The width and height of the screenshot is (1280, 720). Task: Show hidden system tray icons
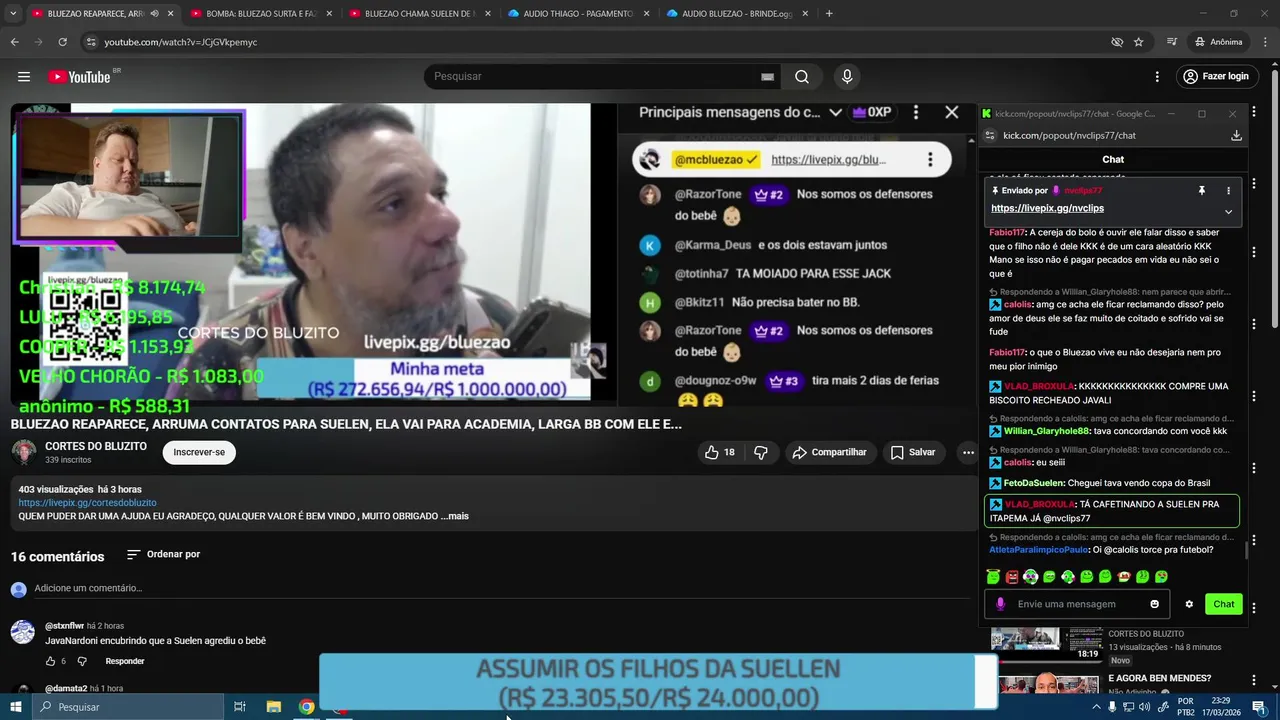[1096, 707]
